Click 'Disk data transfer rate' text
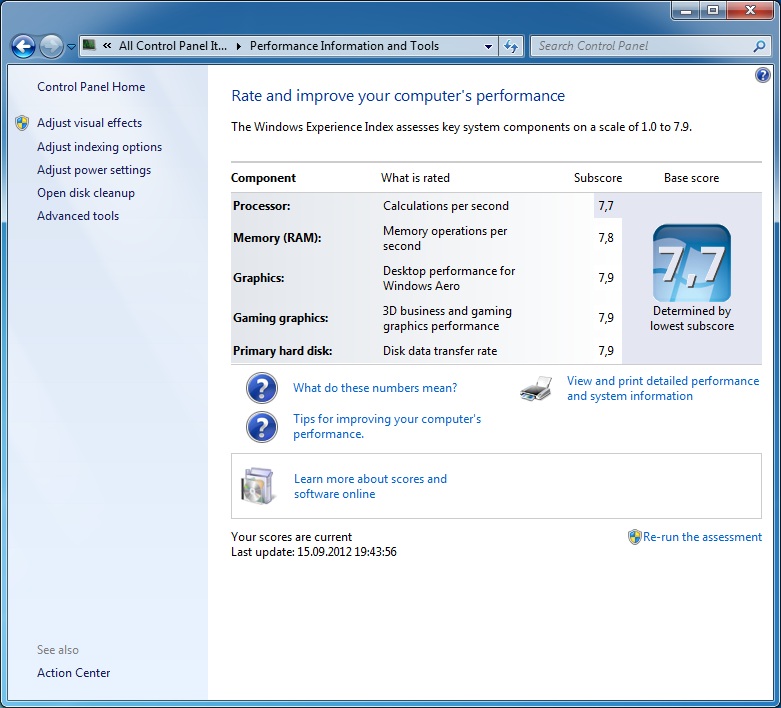The width and height of the screenshot is (781, 708). (x=440, y=351)
